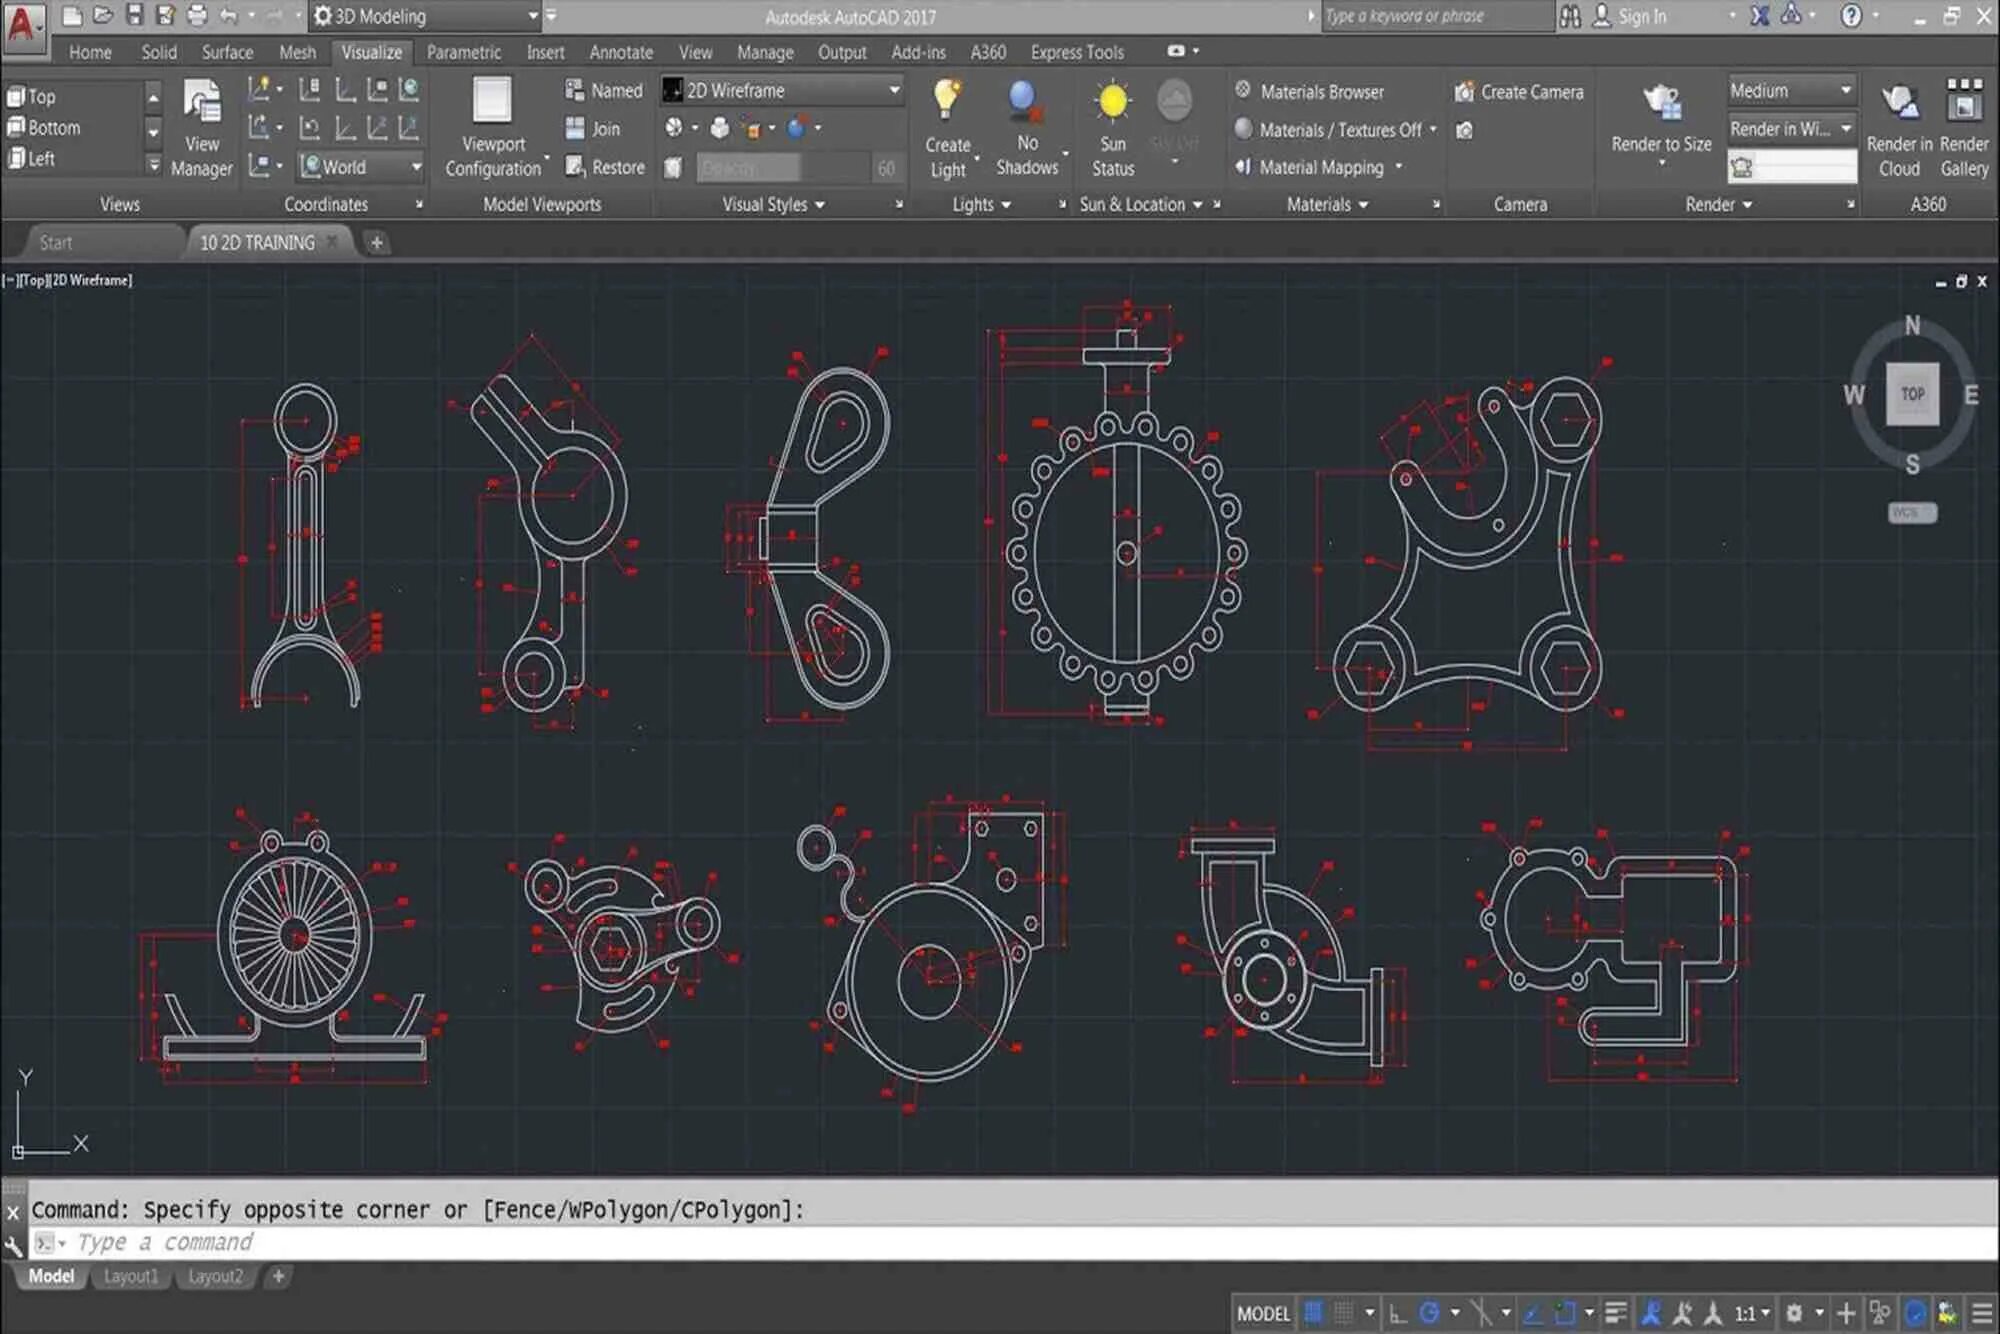Viewport: 2000px width, 1334px height.
Task: Open the Medium render preset dropdown
Action: pos(1845,90)
